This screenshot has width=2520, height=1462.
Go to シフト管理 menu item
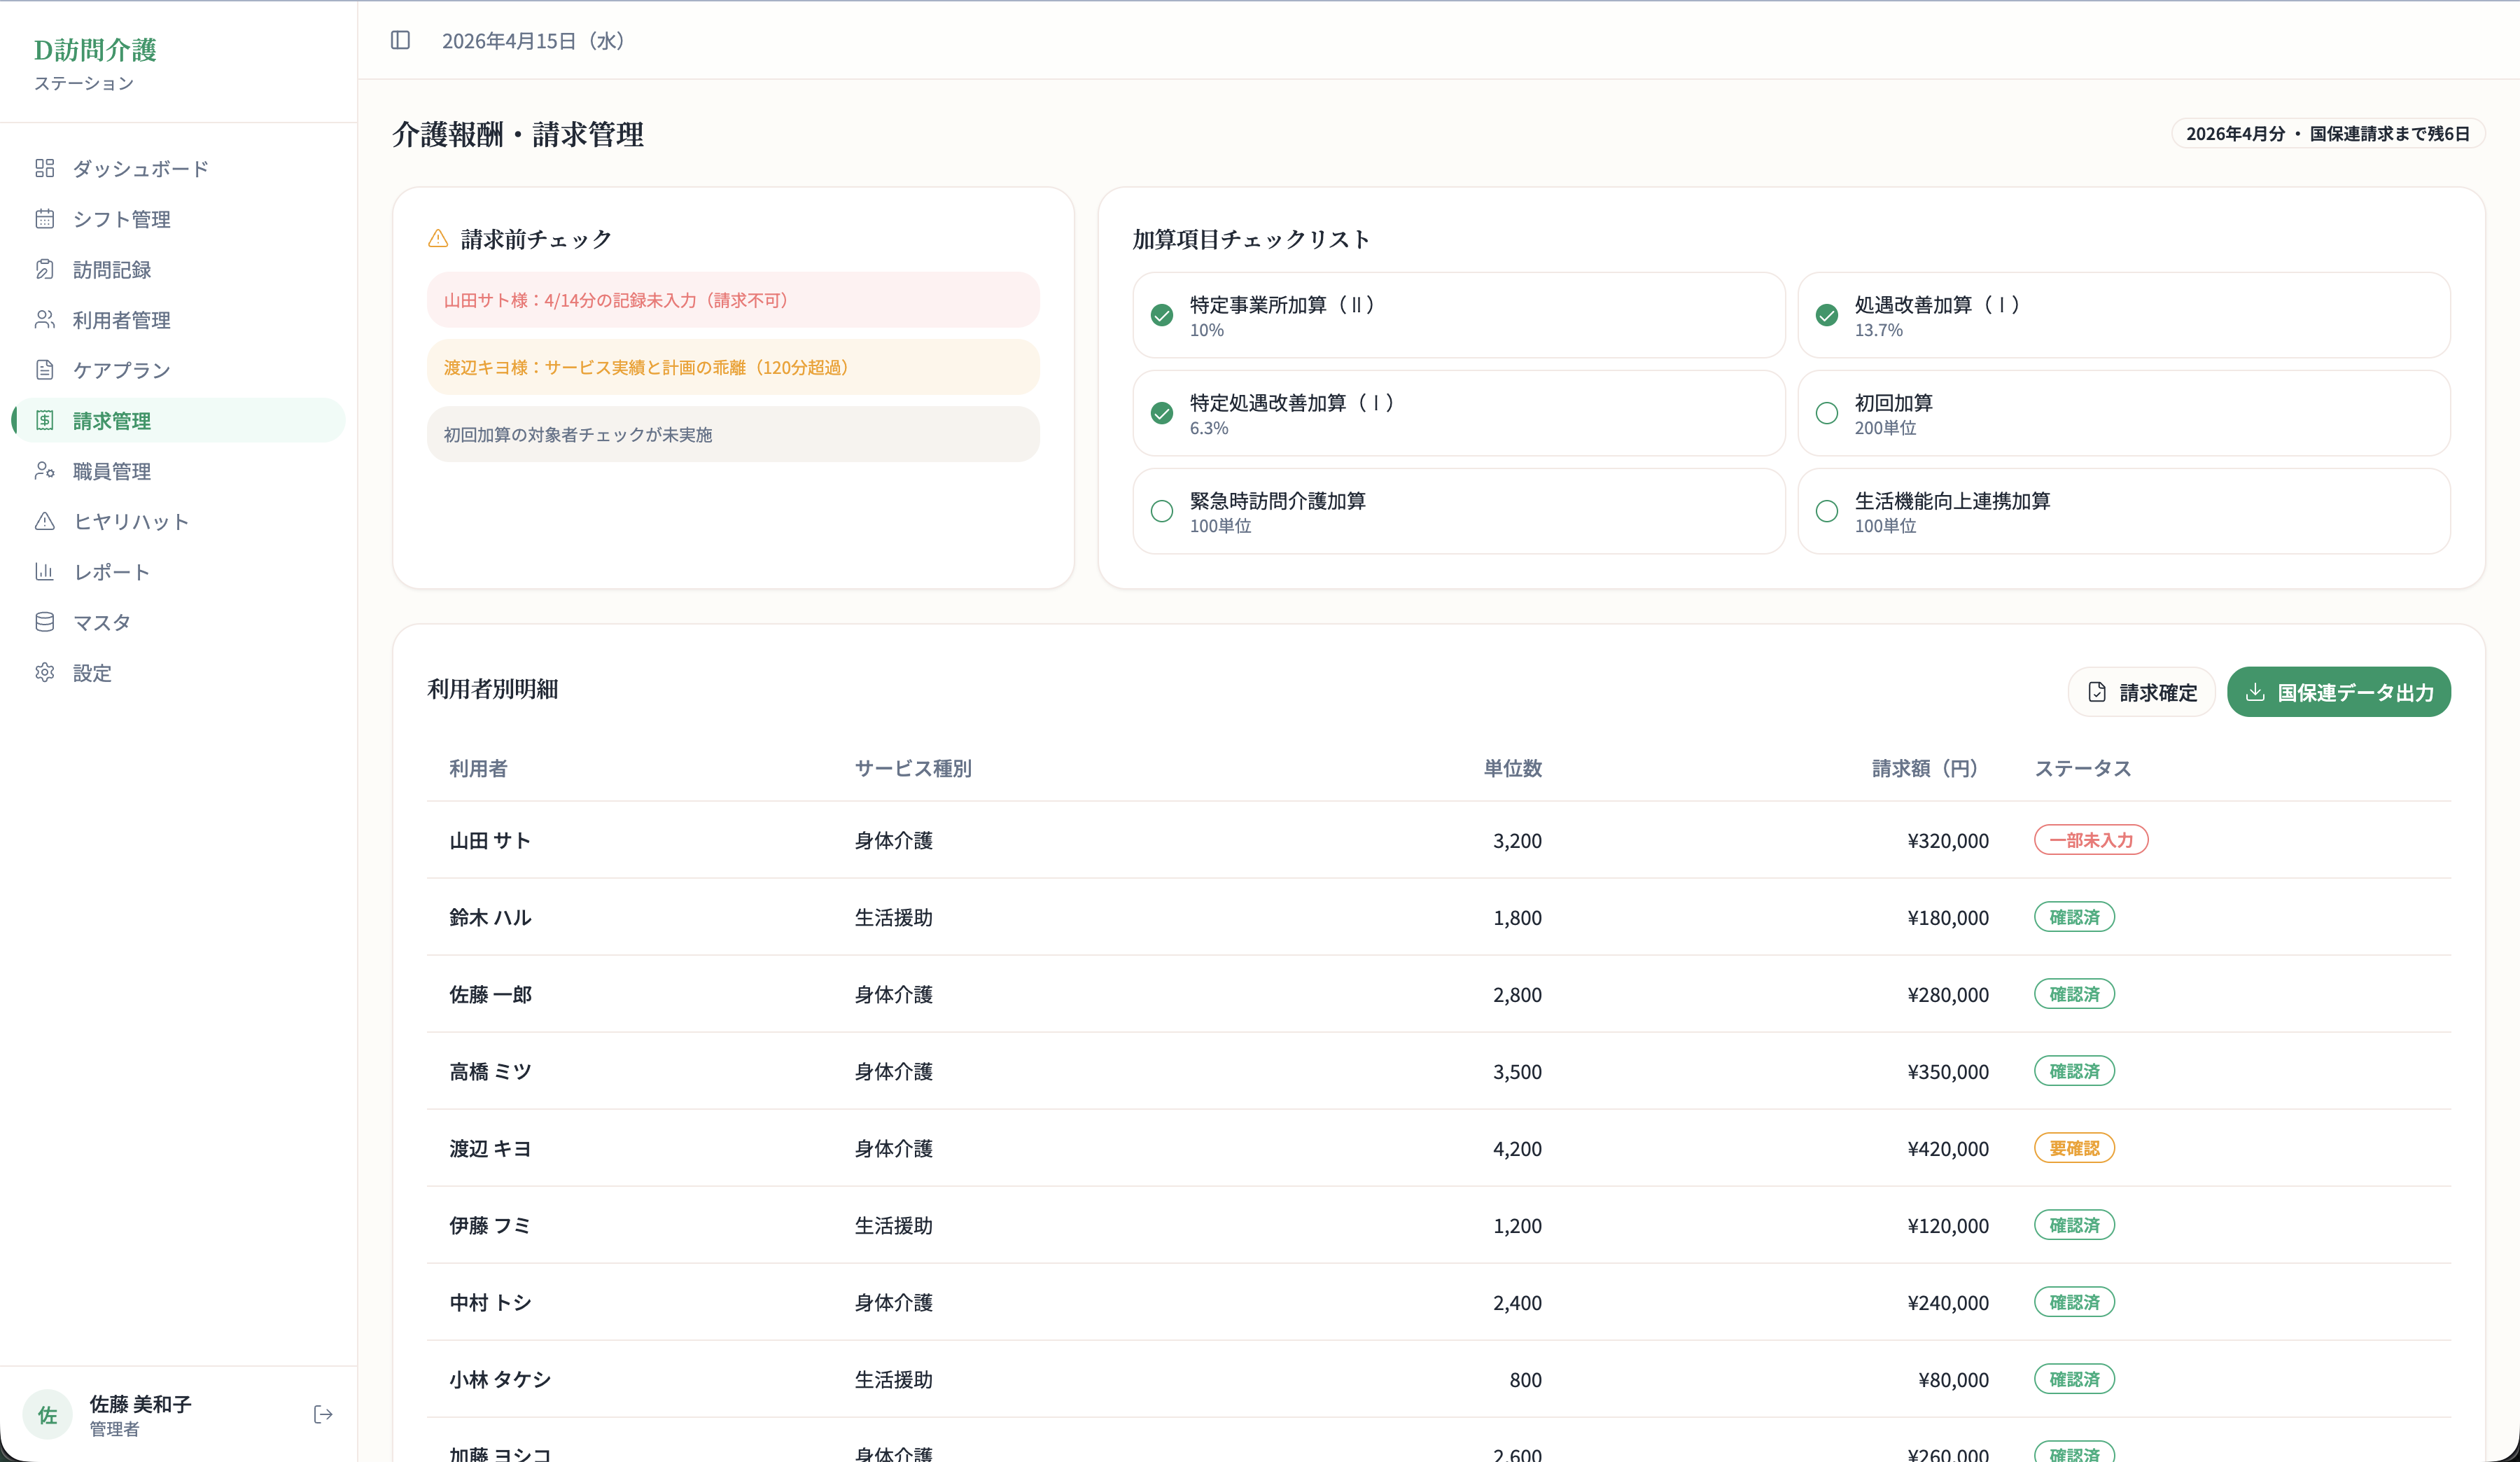pos(179,218)
